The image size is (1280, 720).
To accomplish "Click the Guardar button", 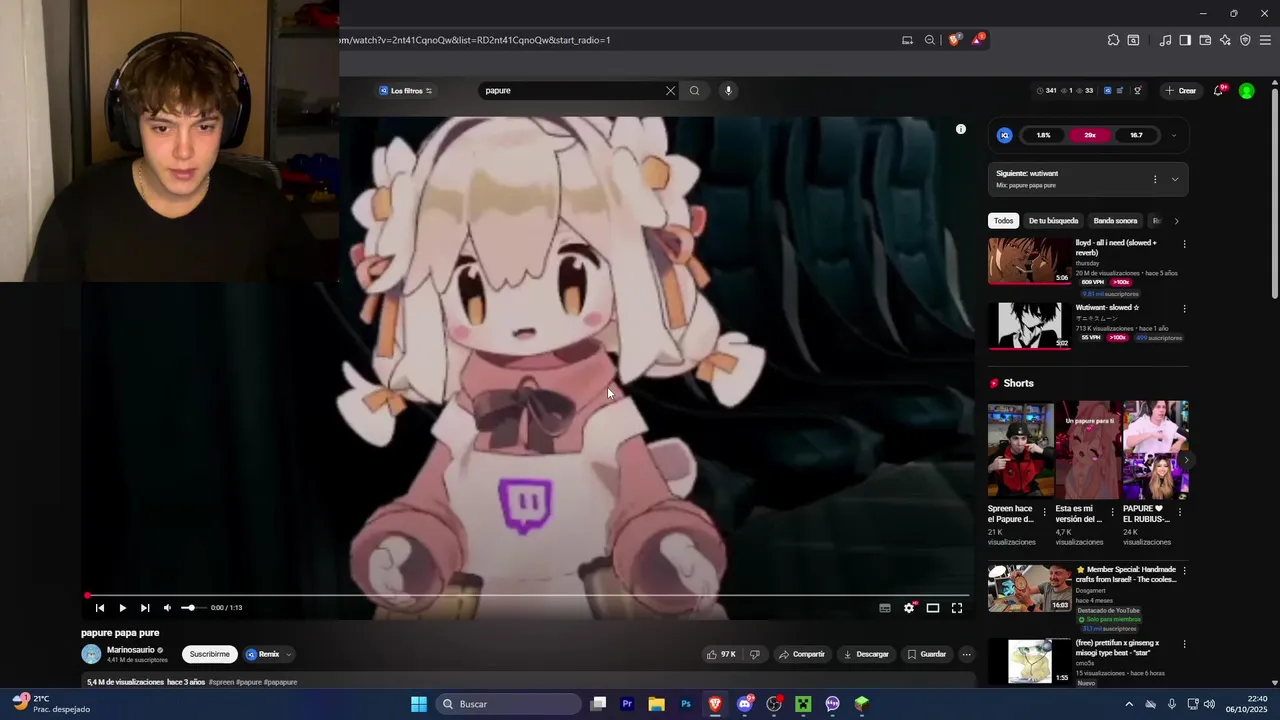I will click(927, 654).
